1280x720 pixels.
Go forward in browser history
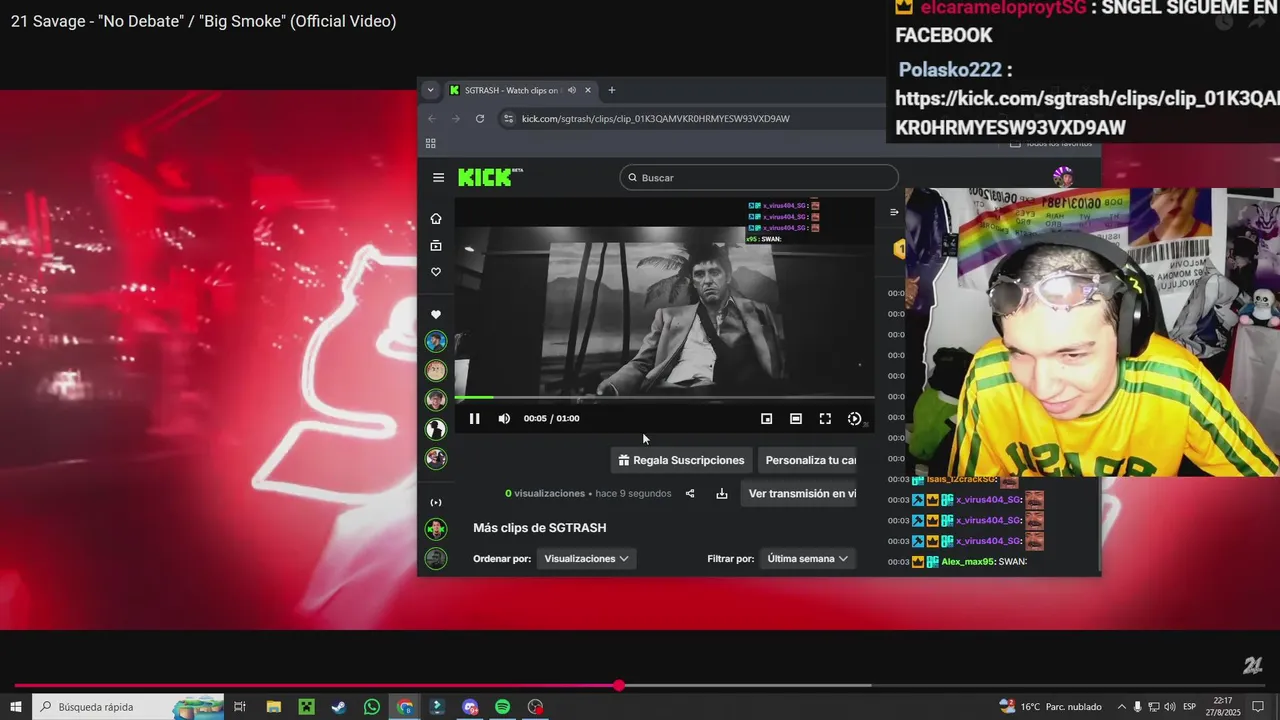pos(456,119)
